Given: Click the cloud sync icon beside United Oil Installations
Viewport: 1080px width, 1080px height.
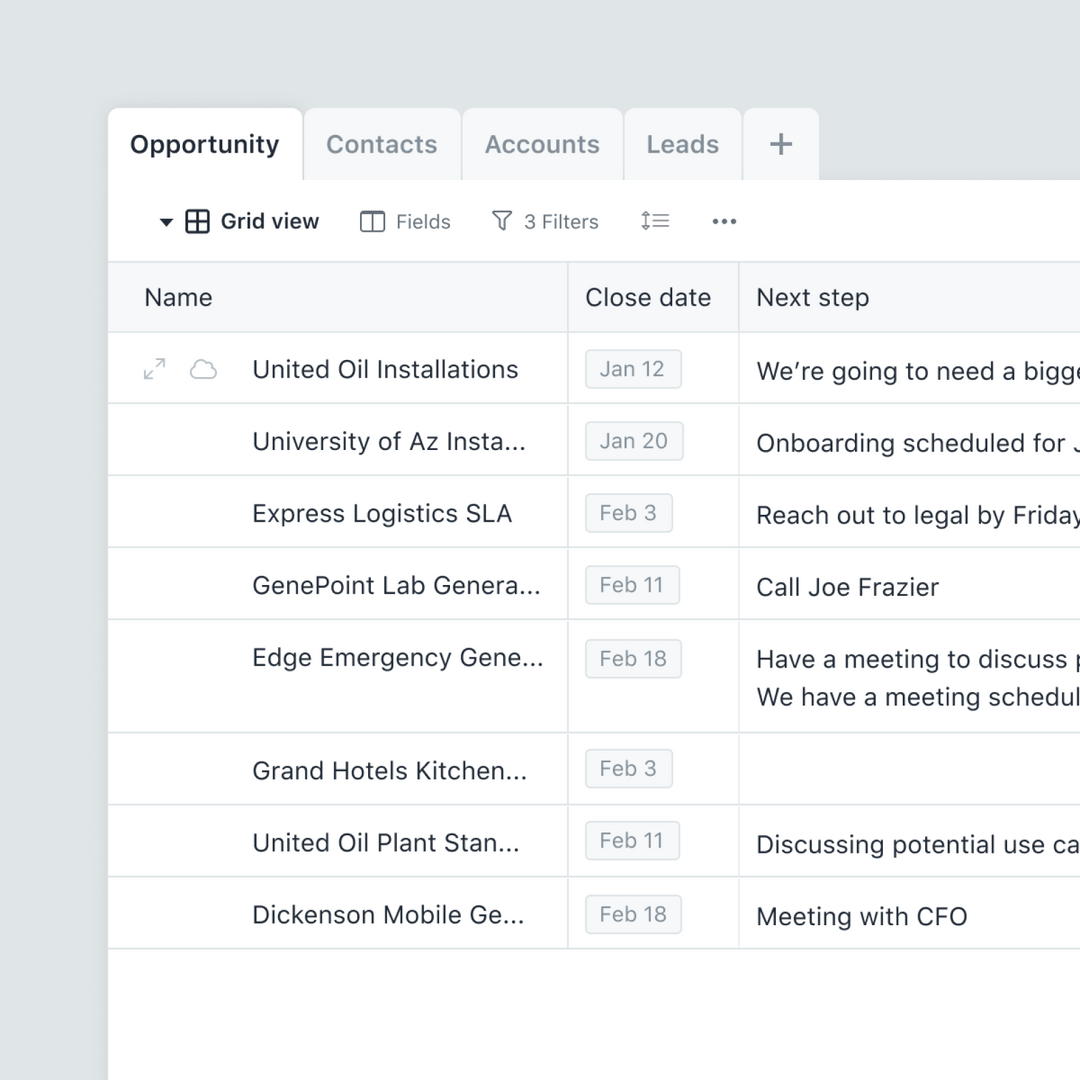Looking at the screenshot, I should click(203, 368).
